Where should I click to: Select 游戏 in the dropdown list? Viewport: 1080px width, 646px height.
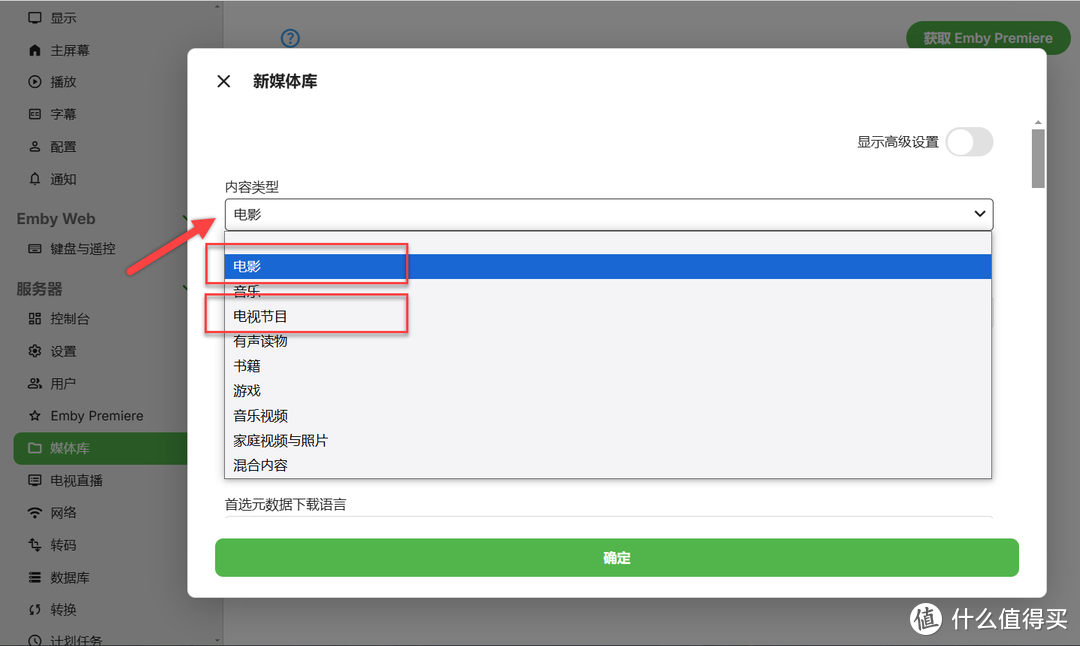tap(608, 390)
